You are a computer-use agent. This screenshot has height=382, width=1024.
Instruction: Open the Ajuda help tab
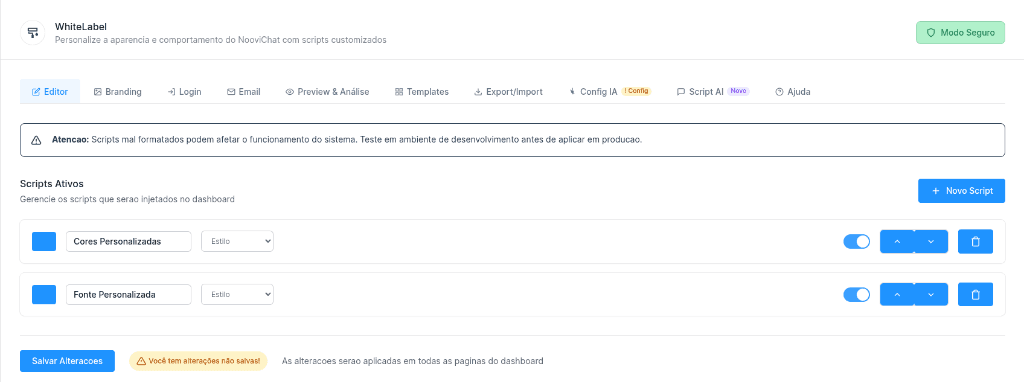(793, 91)
